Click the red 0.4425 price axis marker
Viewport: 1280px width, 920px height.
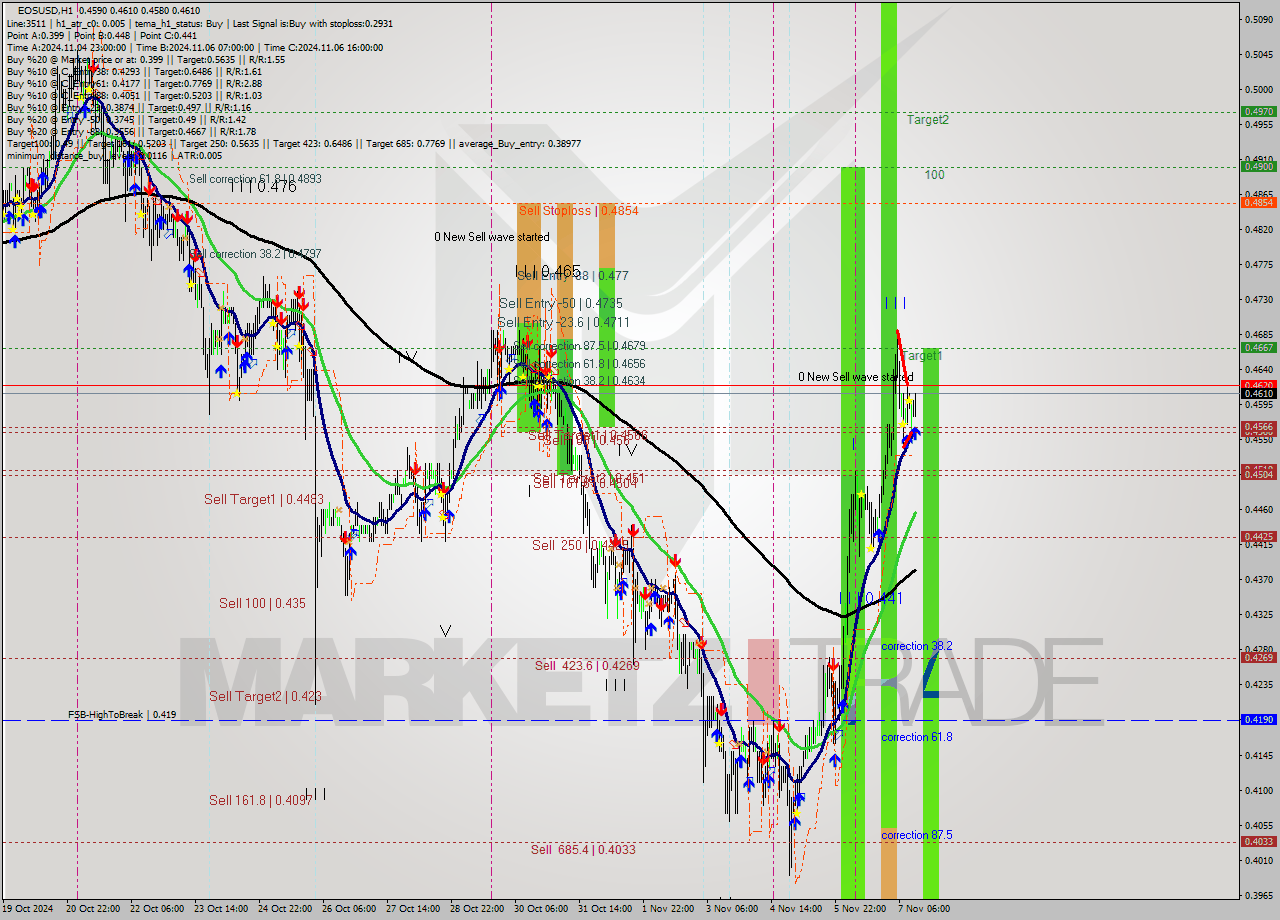point(1258,537)
